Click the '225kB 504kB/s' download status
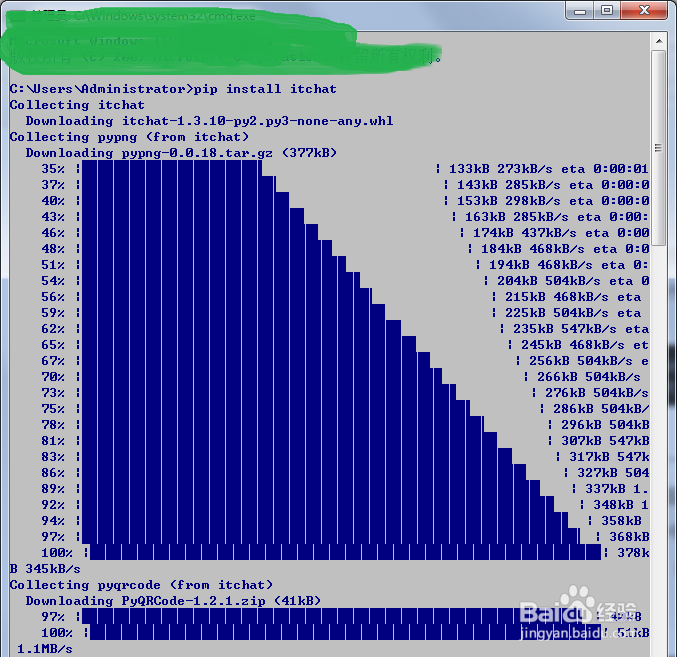The height and width of the screenshot is (657, 677). click(x=557, y=313)
